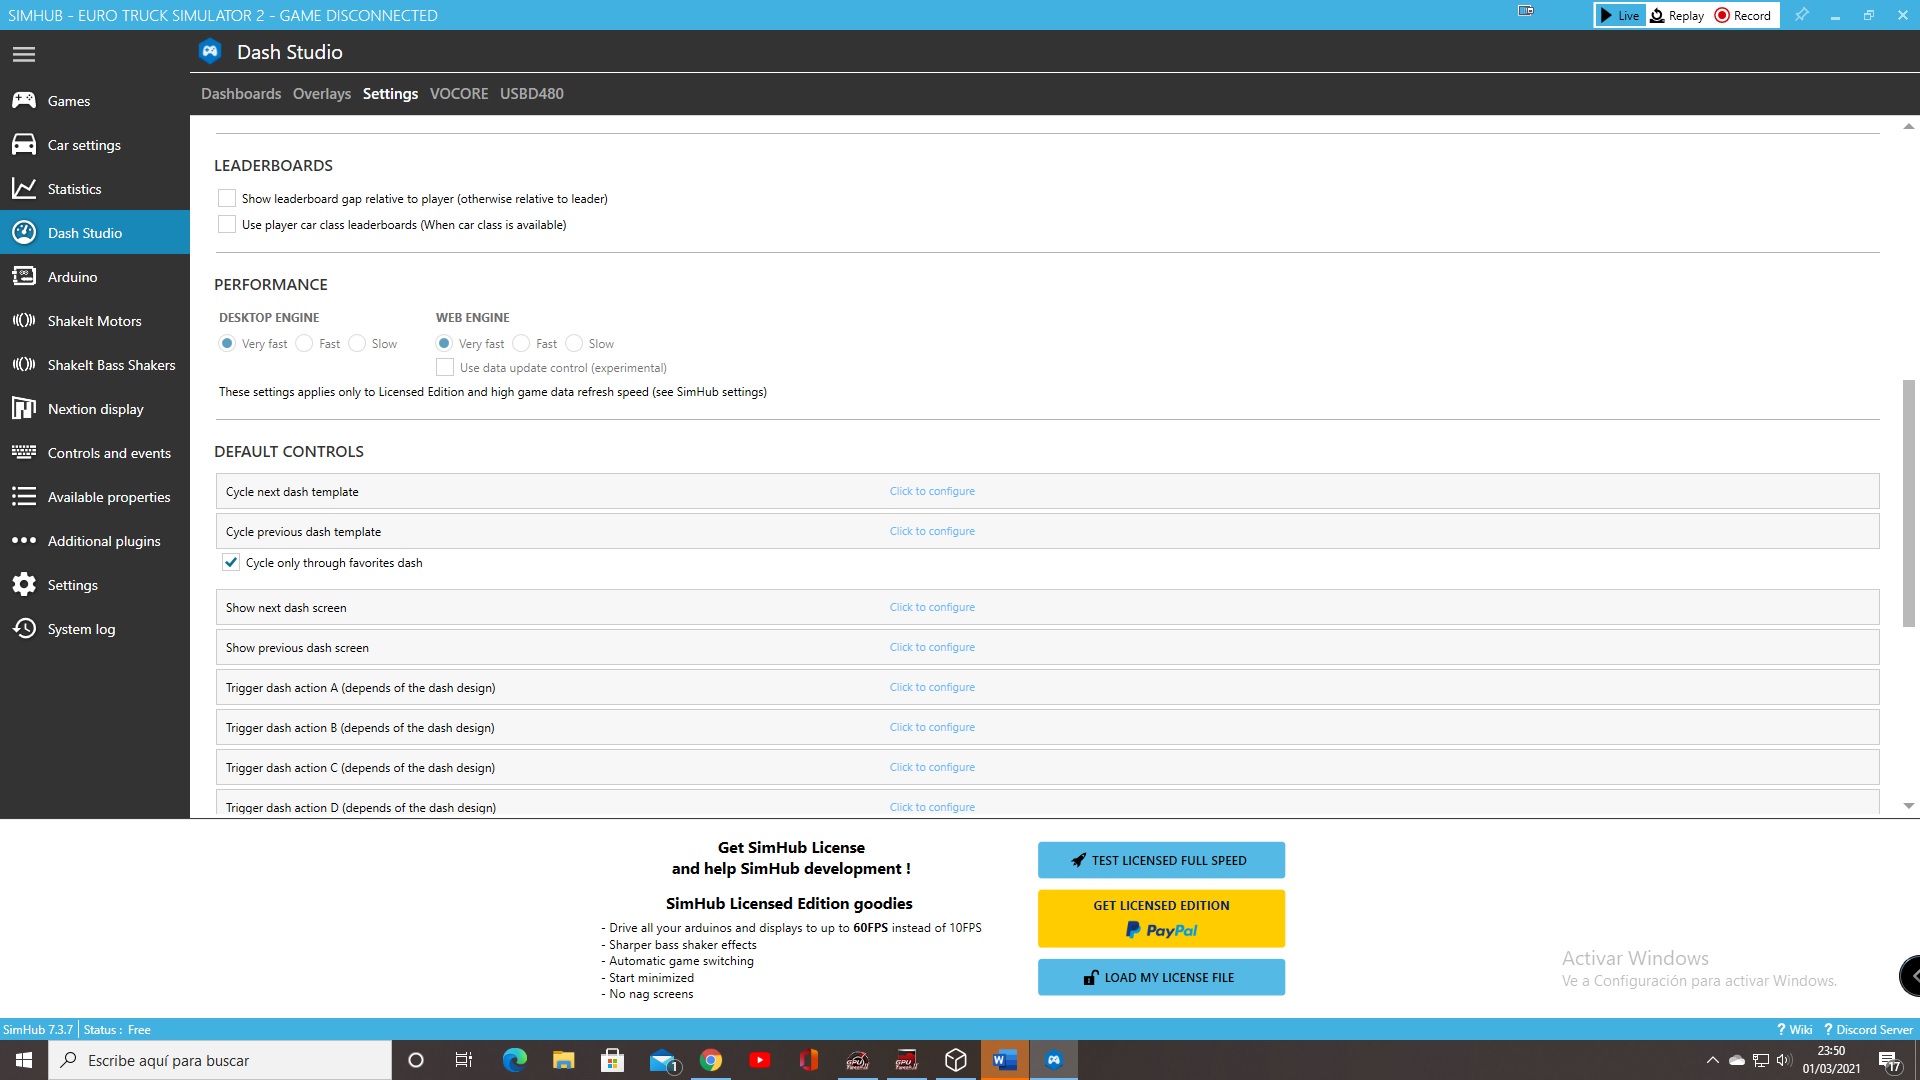The width and height of the screenshot is (1920, 1080).
Task: Configure Trigger dash action C control
Action: [932, 767]
